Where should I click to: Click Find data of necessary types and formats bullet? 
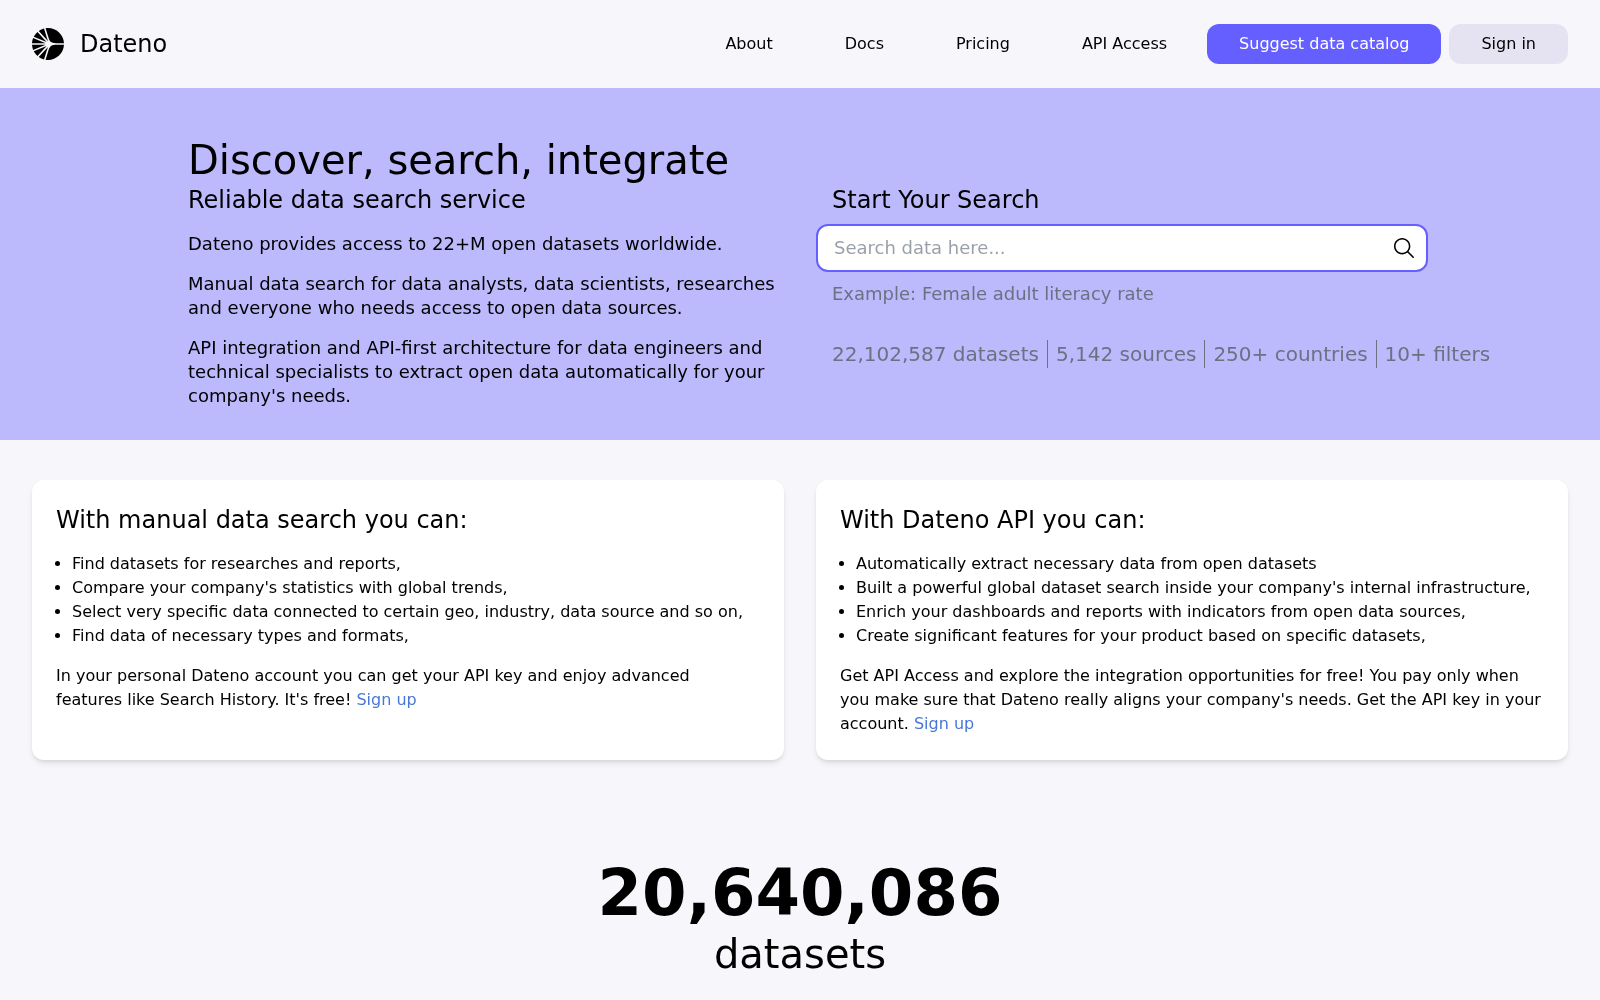coord(240,636)
